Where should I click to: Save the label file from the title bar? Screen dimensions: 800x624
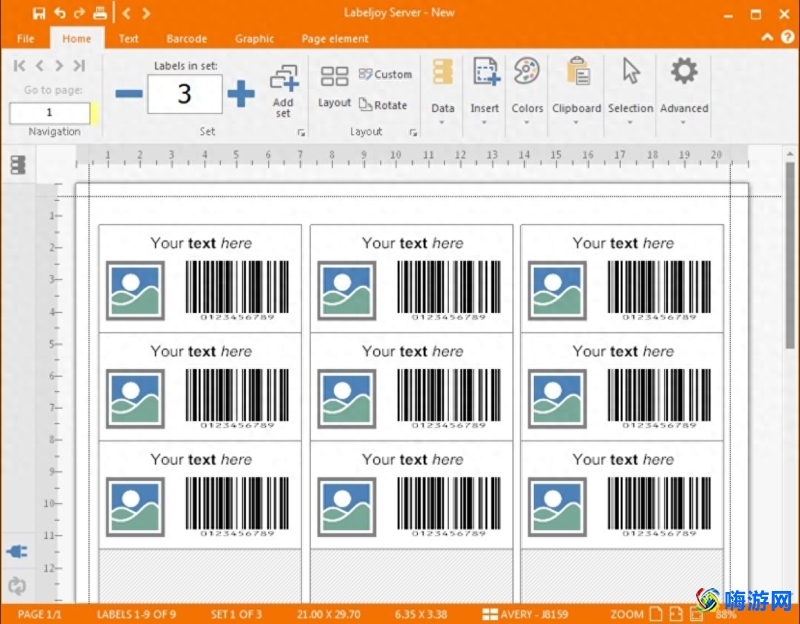(x=39, y=13)
